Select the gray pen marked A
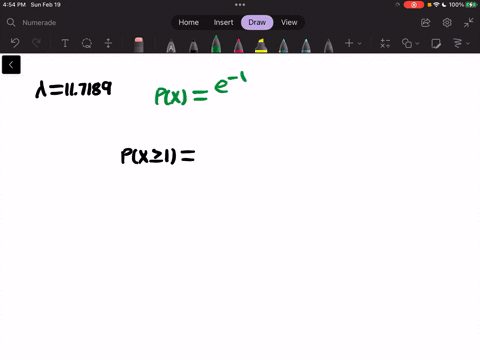 (x=171, y=46)
